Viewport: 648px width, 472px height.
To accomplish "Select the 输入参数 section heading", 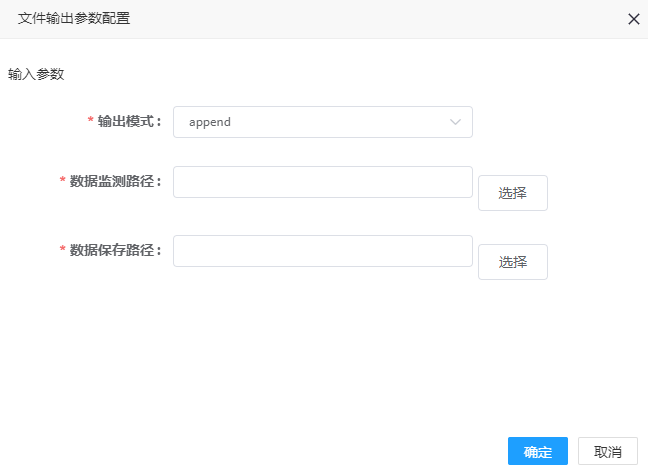I will [x=36, y=74].
